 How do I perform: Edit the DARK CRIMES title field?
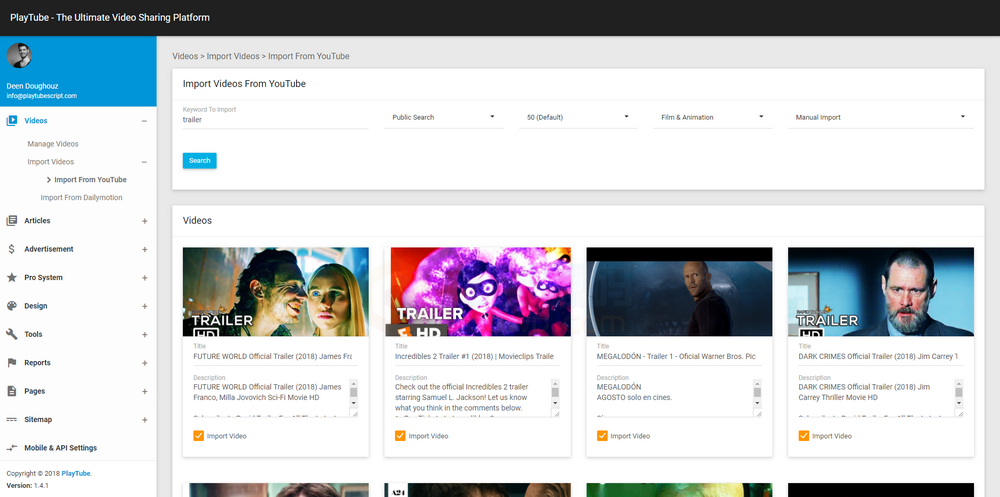coord(881,357)
